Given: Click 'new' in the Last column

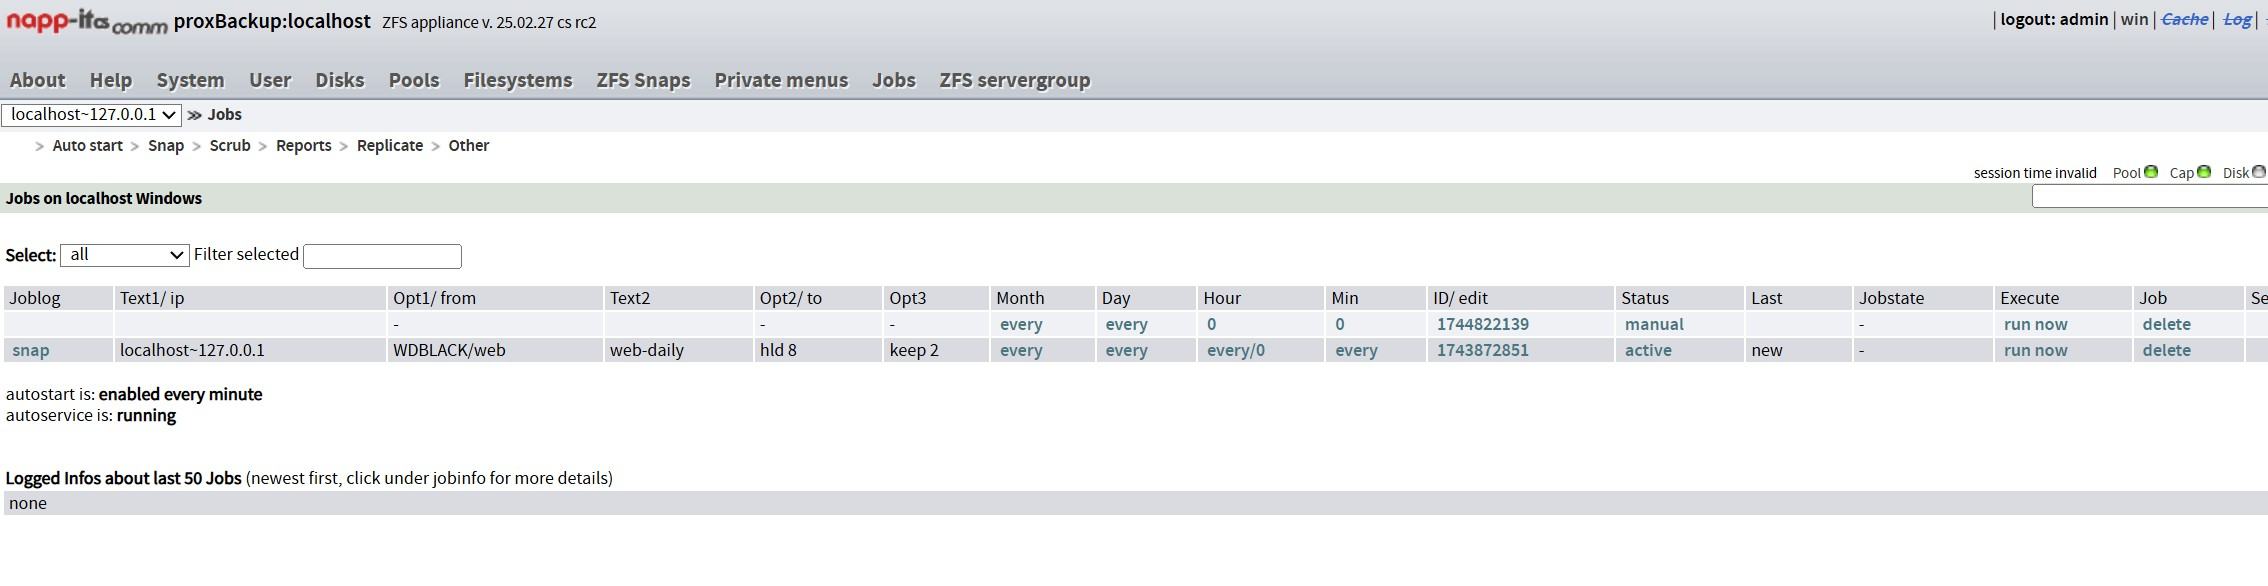Looking at the screenshot, I should pyautogui.click(x=1767, y=351).
